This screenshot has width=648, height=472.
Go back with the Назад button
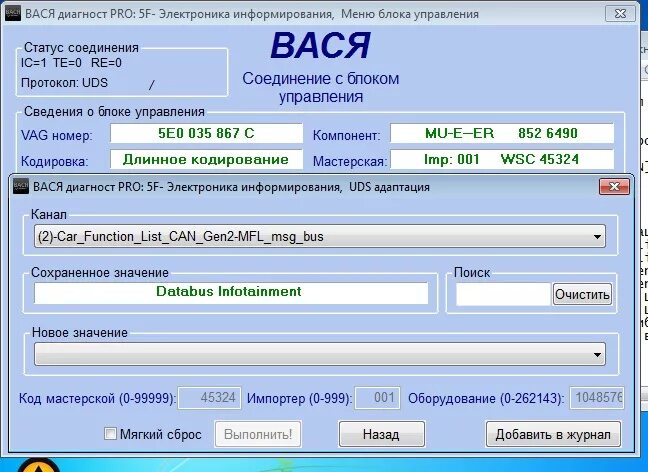(x=381, y=434)
